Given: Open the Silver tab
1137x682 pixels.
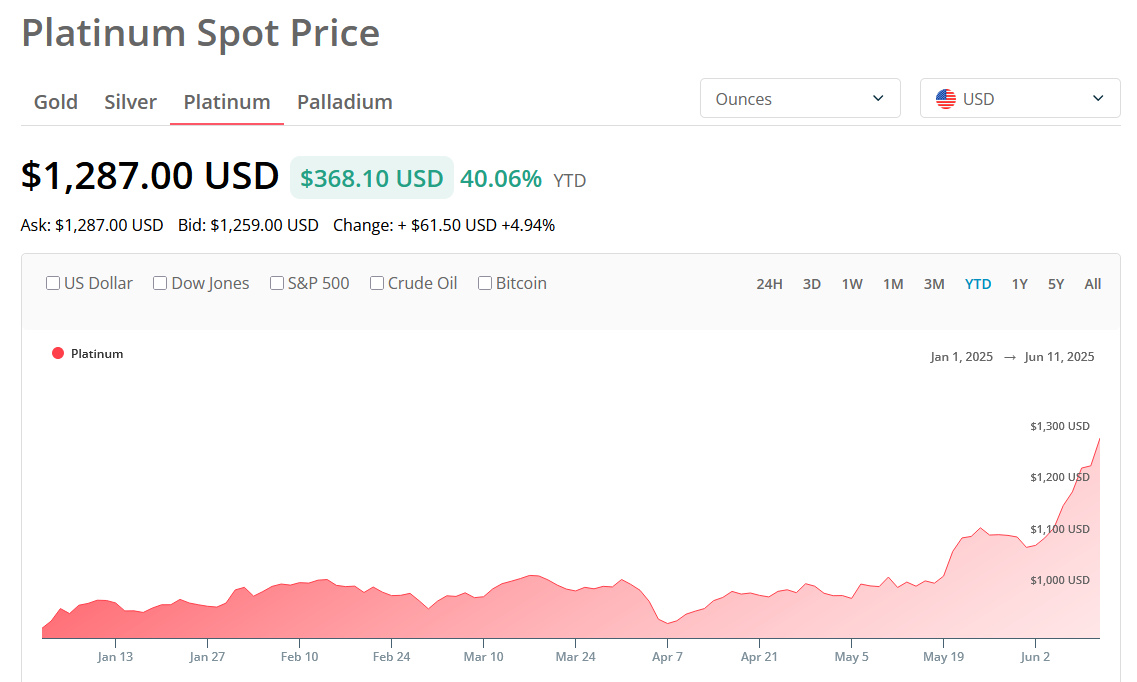Looking at the screenshot, I should (131, 102).
